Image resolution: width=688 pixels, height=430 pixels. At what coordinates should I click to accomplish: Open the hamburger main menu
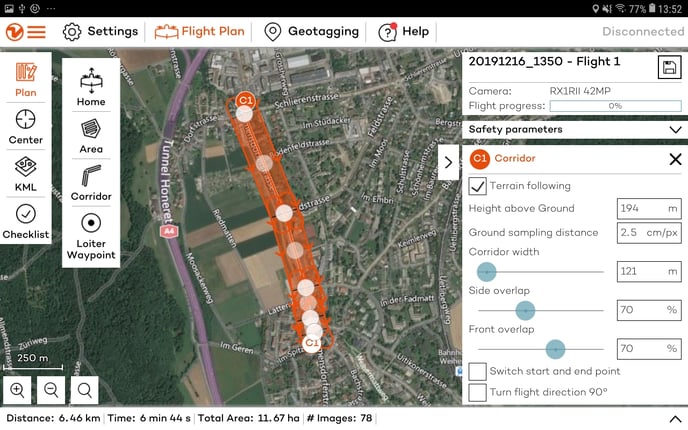36,31
